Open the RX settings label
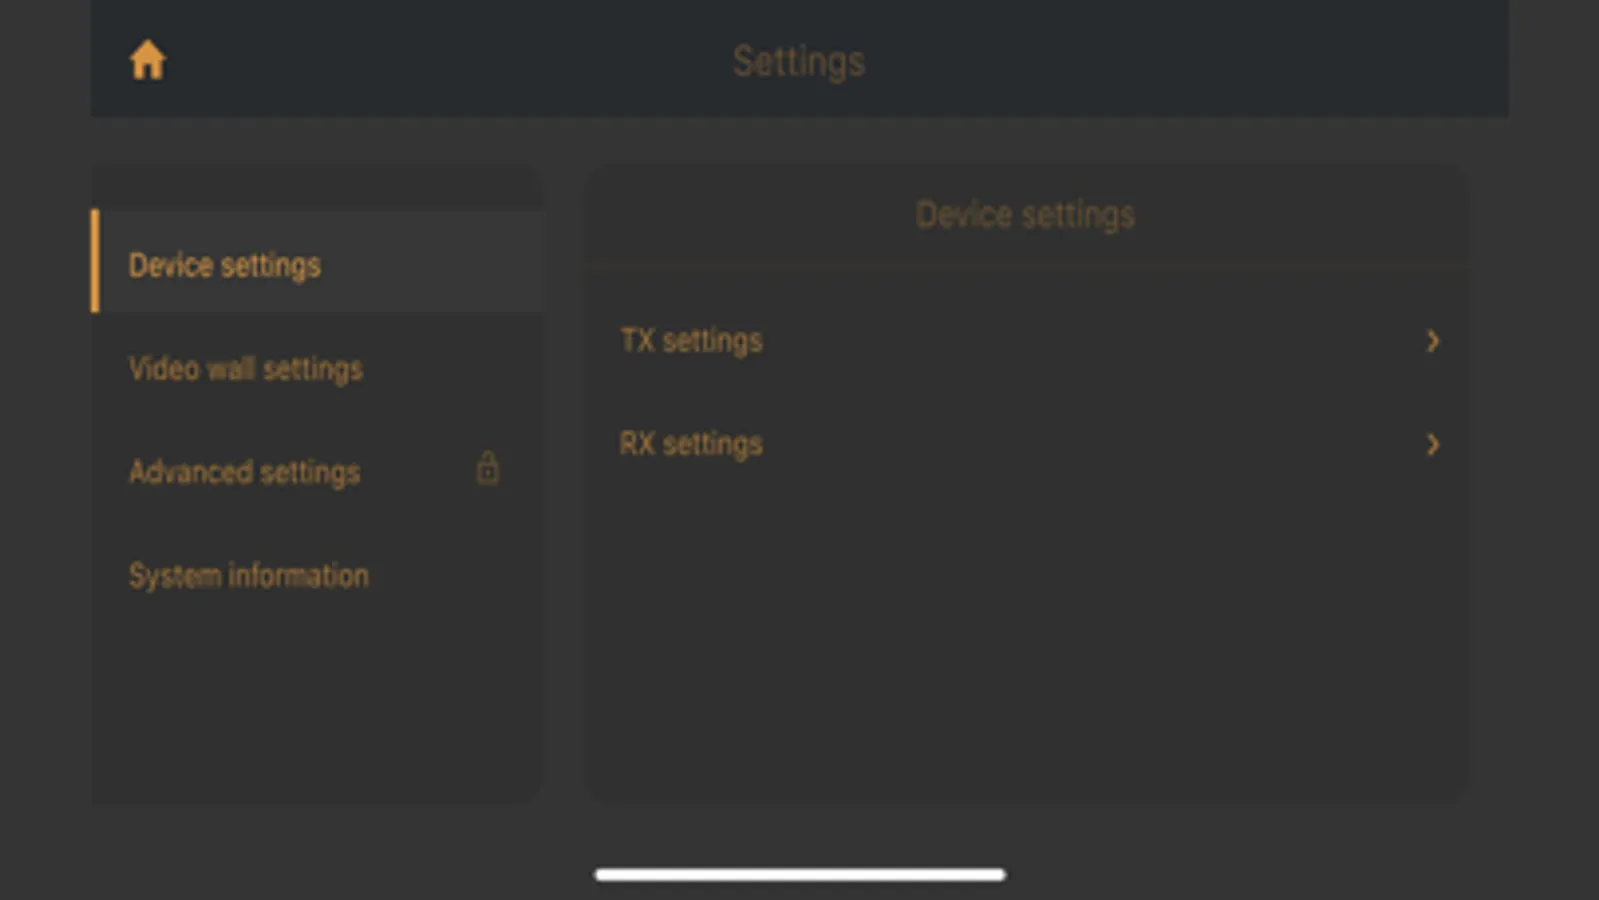 (x=691, y=444)
